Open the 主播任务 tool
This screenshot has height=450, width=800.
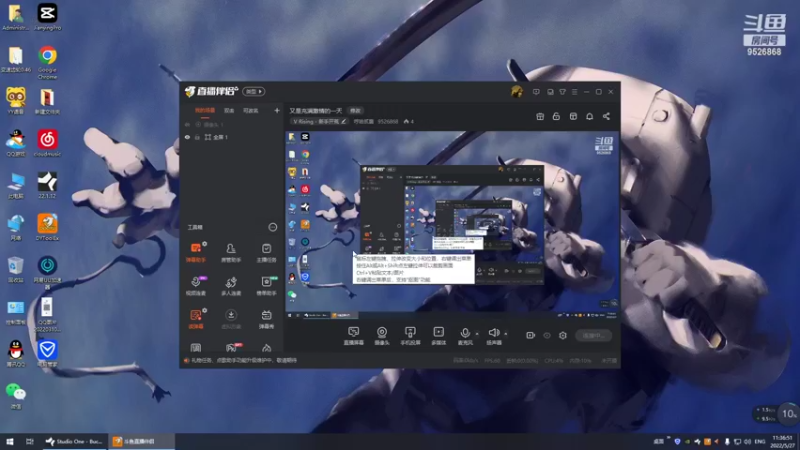click(266, 252)
